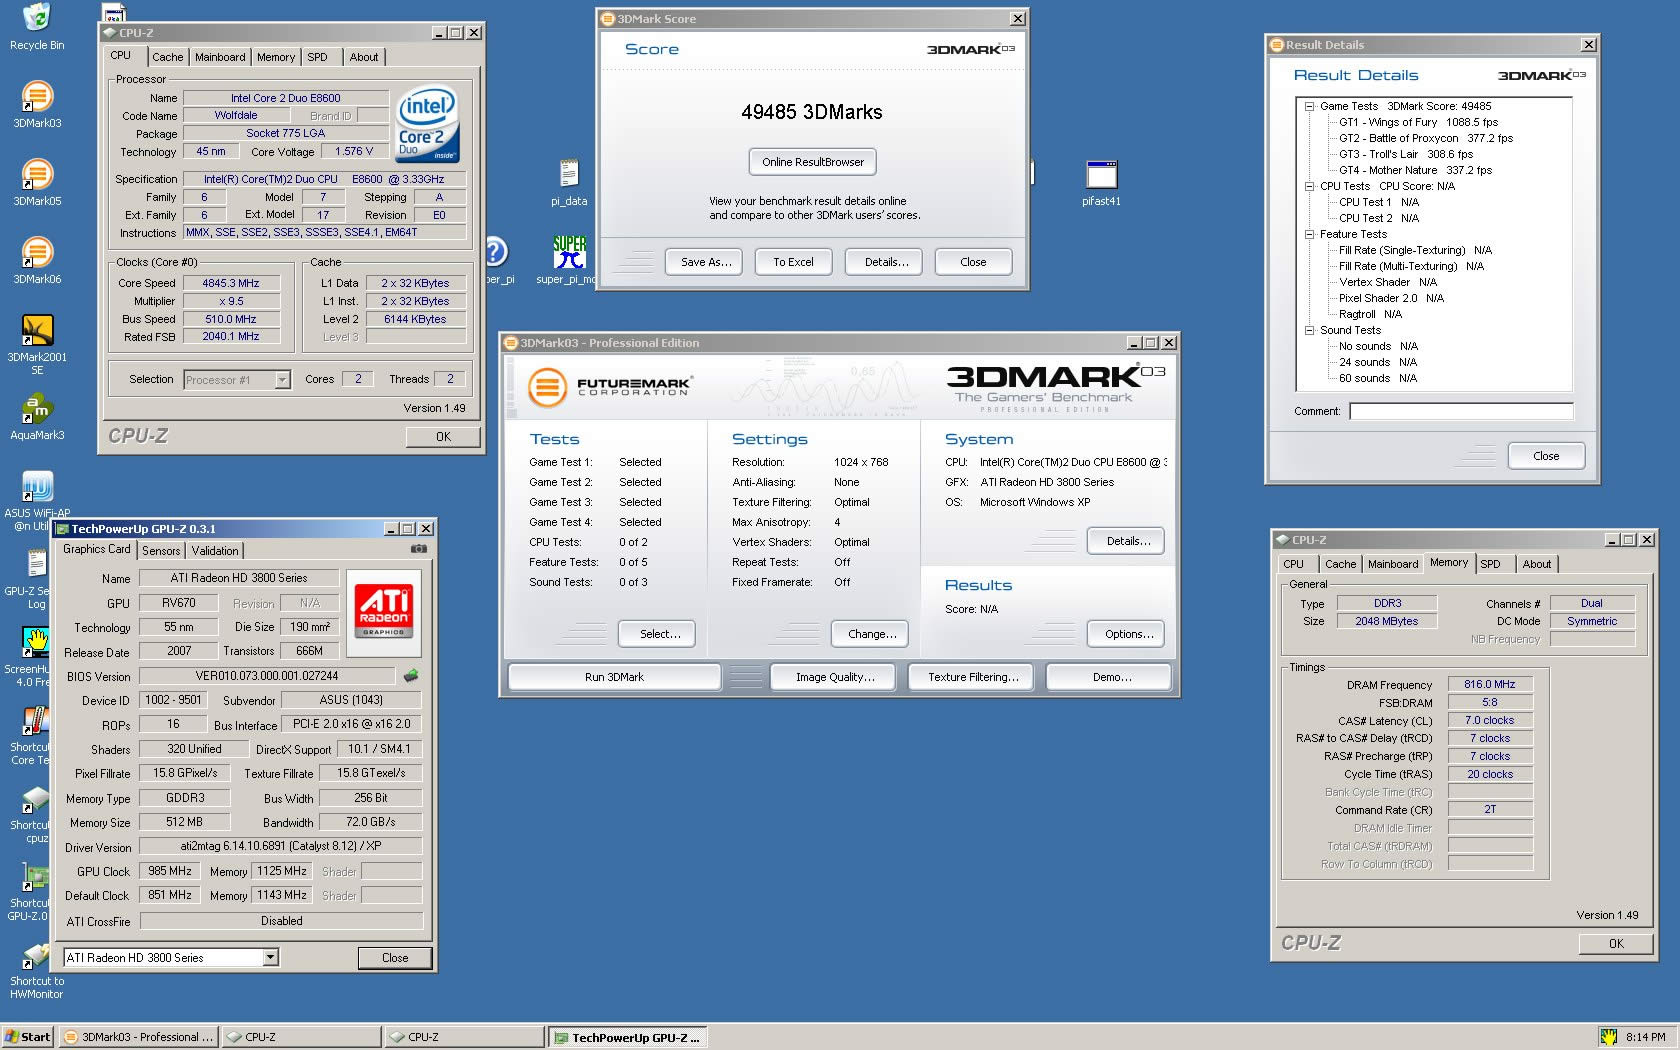This screenshot has width=1680, height=1050.
Task: Click the Futuremark logo in 3DMark03 window
Action: [x=610, y=386]
